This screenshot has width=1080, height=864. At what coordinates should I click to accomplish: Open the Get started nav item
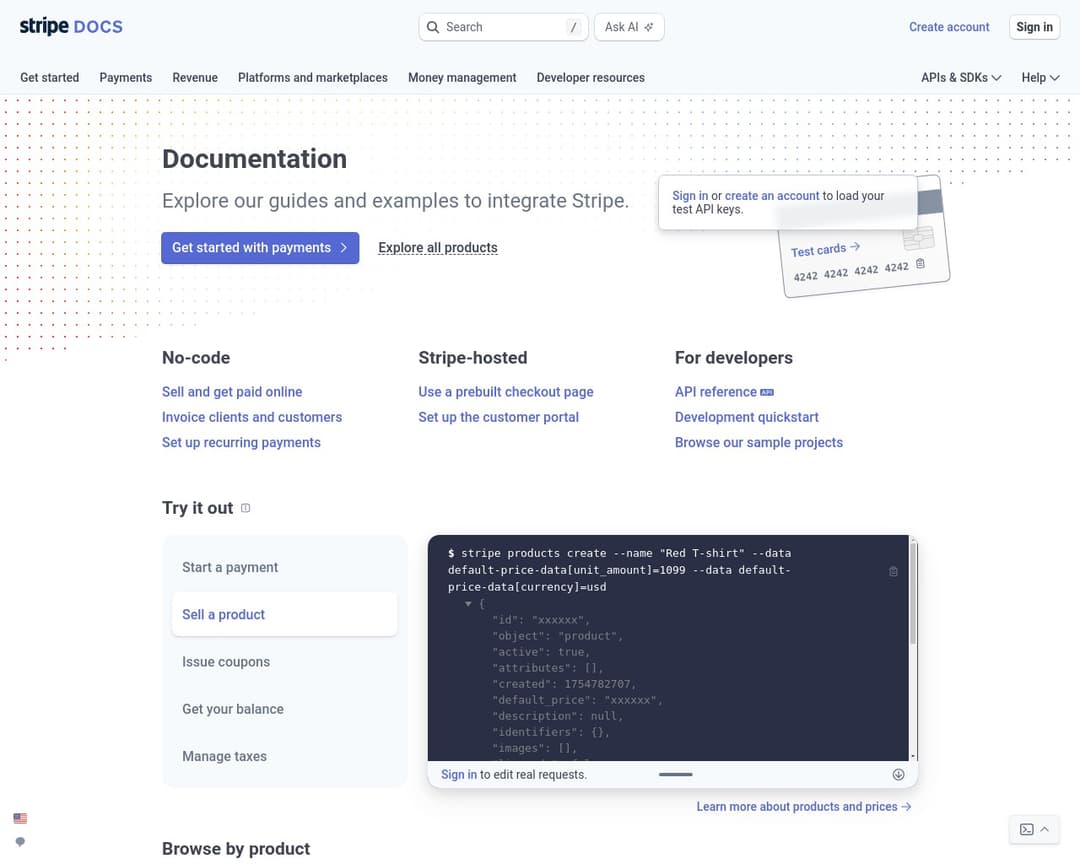click(50, 78)
